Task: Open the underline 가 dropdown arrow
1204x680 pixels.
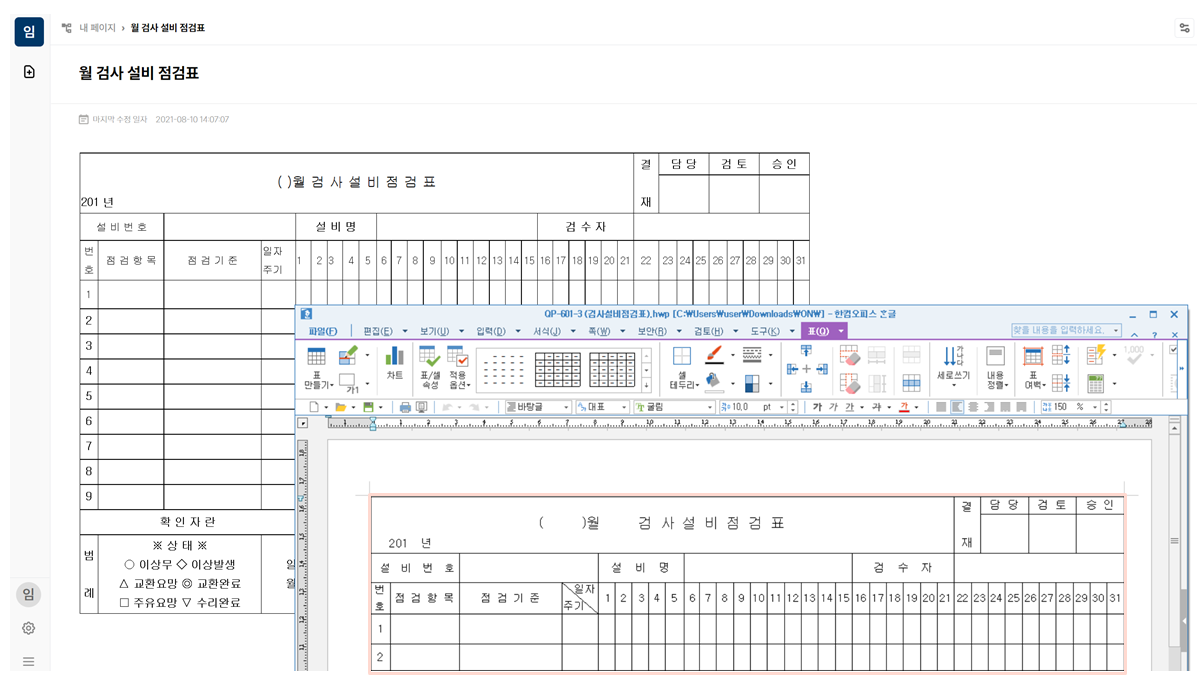Action: point(863,407)
